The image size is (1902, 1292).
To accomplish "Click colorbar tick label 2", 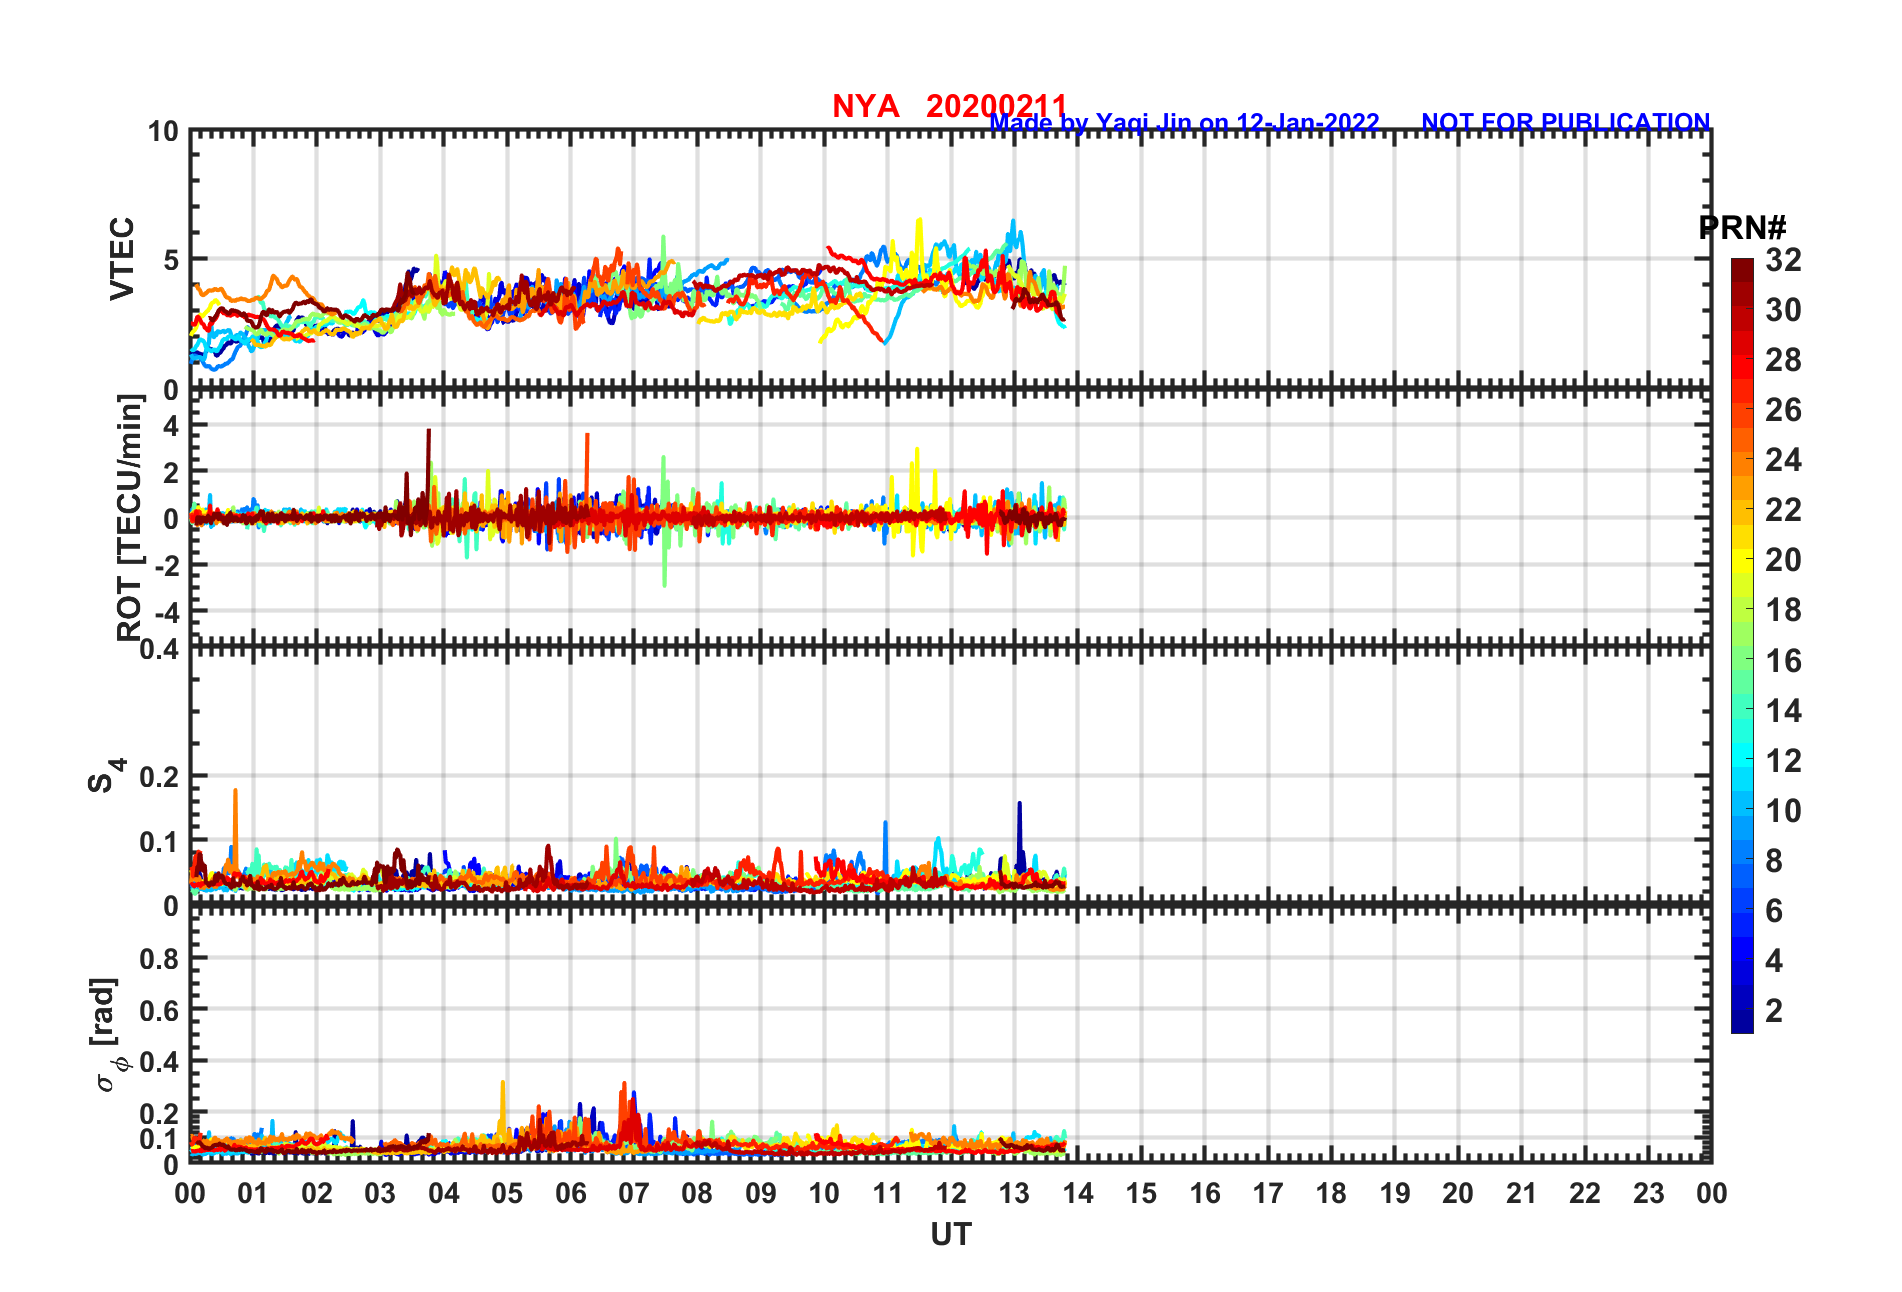I will coord(1774,1011).
